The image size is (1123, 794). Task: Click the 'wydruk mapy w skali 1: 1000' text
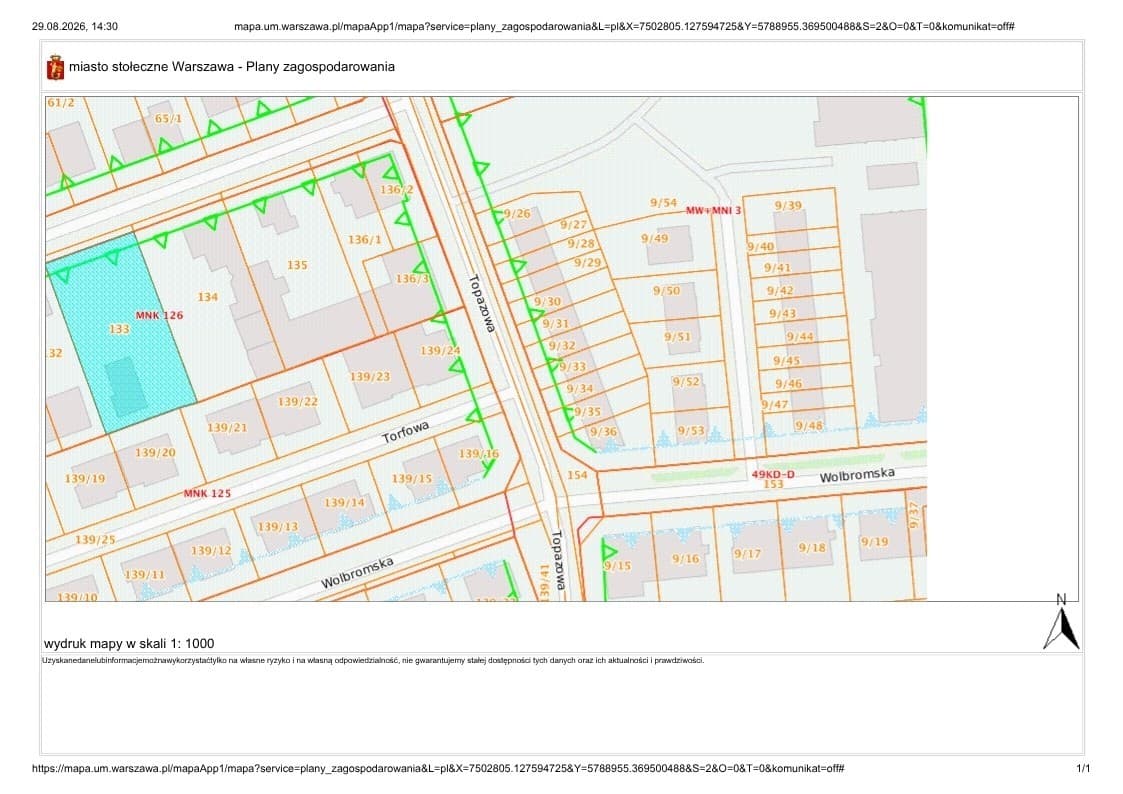tap(129, 644)
